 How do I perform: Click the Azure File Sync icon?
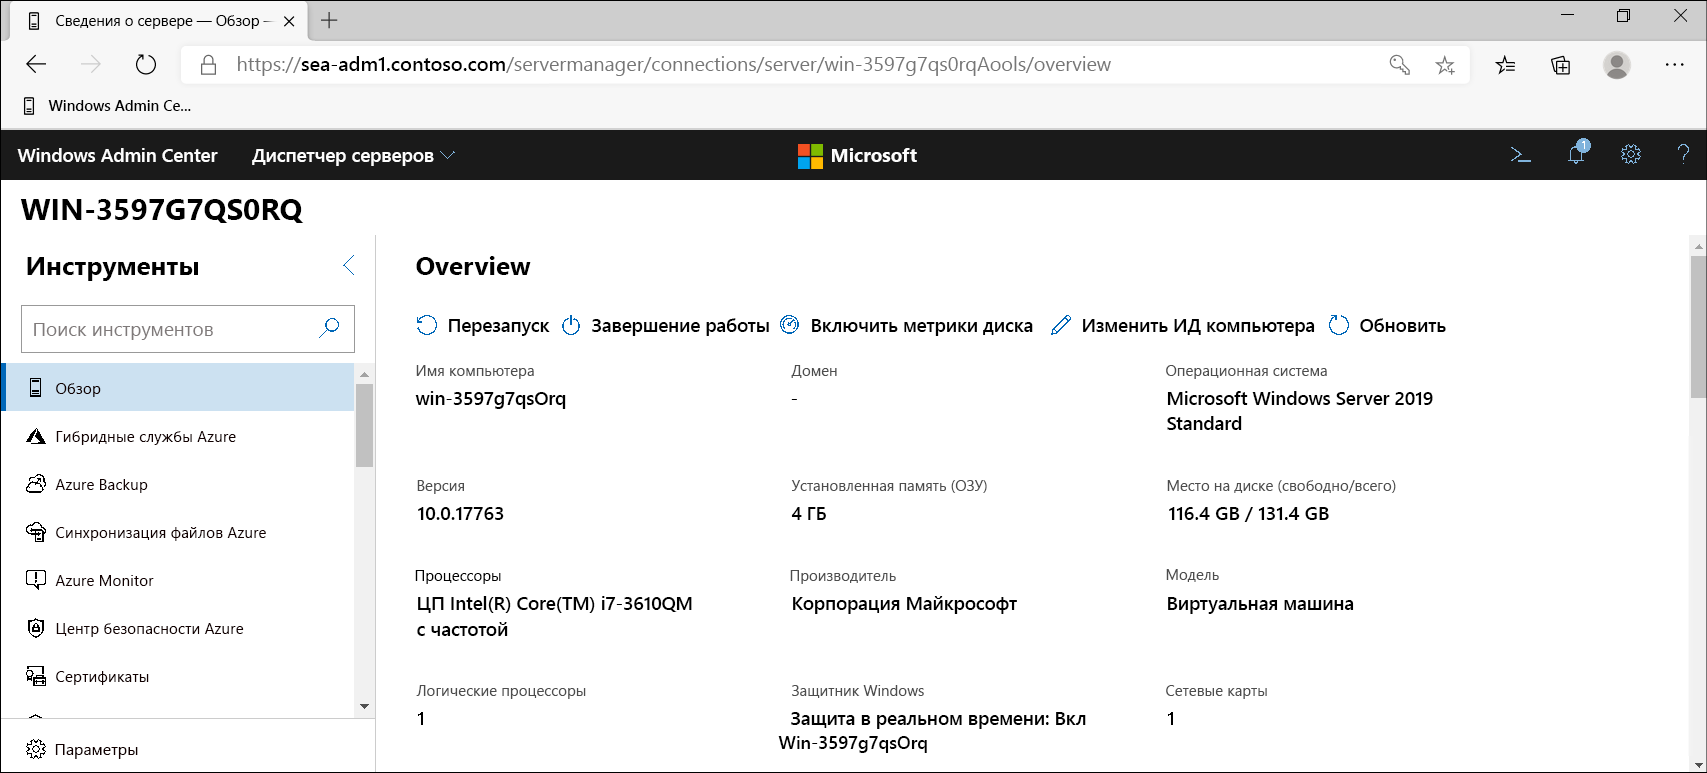point(36,532)
